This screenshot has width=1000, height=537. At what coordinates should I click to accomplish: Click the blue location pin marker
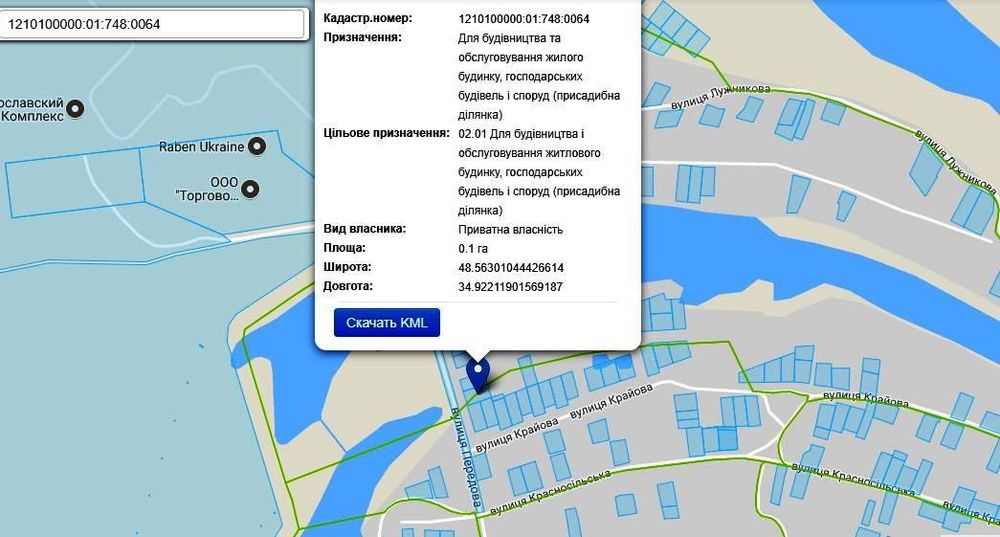(x=478, y=376)
